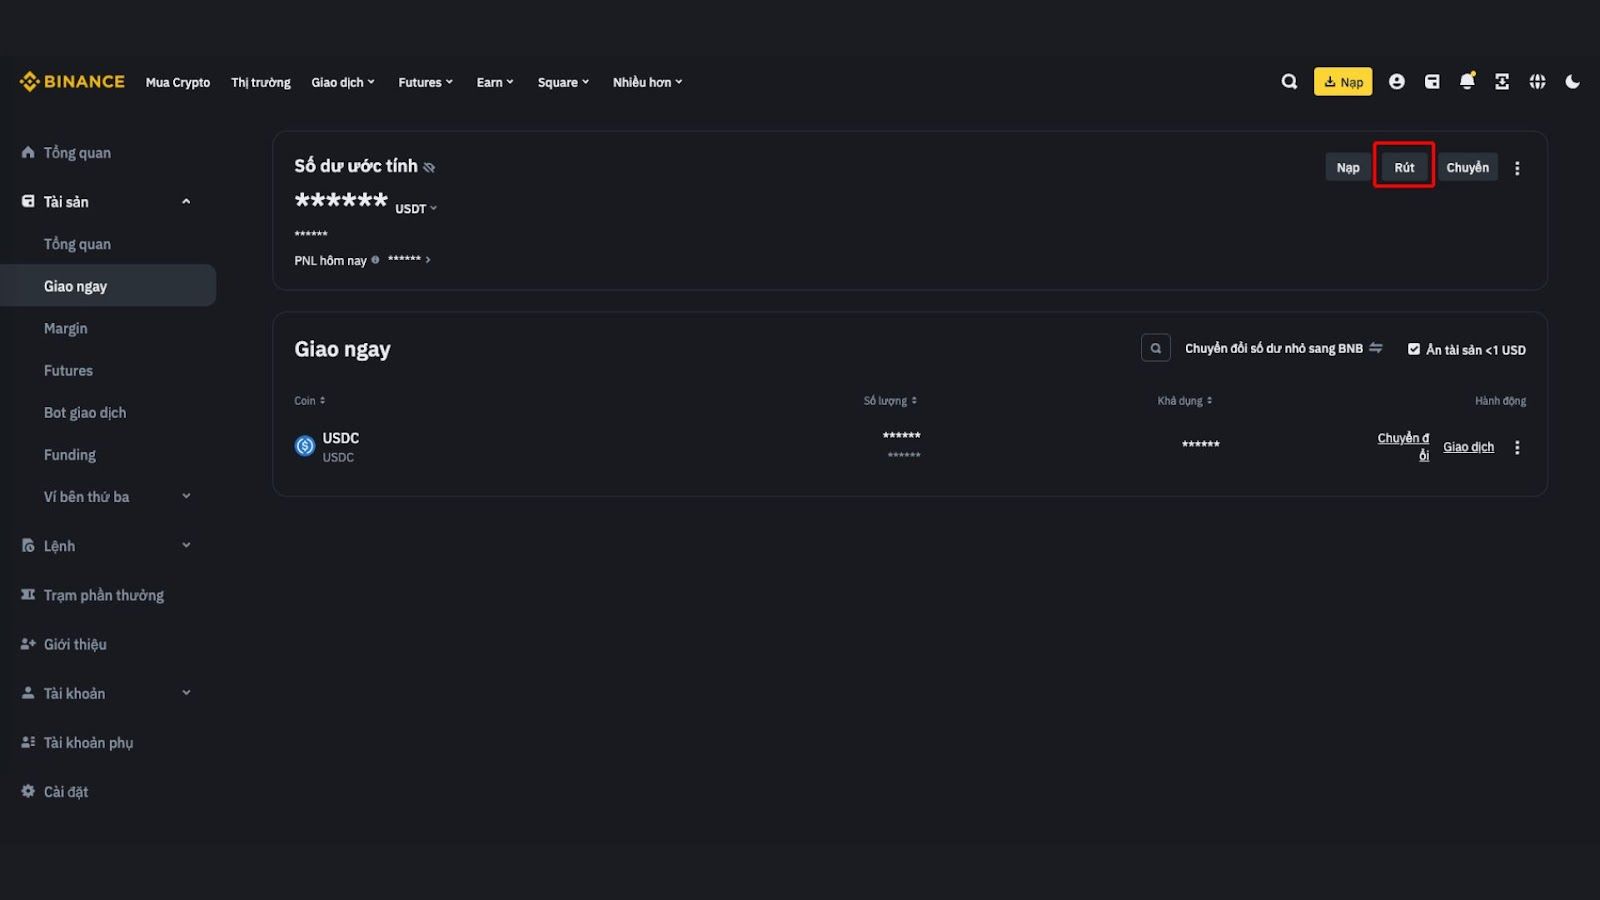
Task: Toggle dark mode moon icon
Action: (x=1572, y=82)
